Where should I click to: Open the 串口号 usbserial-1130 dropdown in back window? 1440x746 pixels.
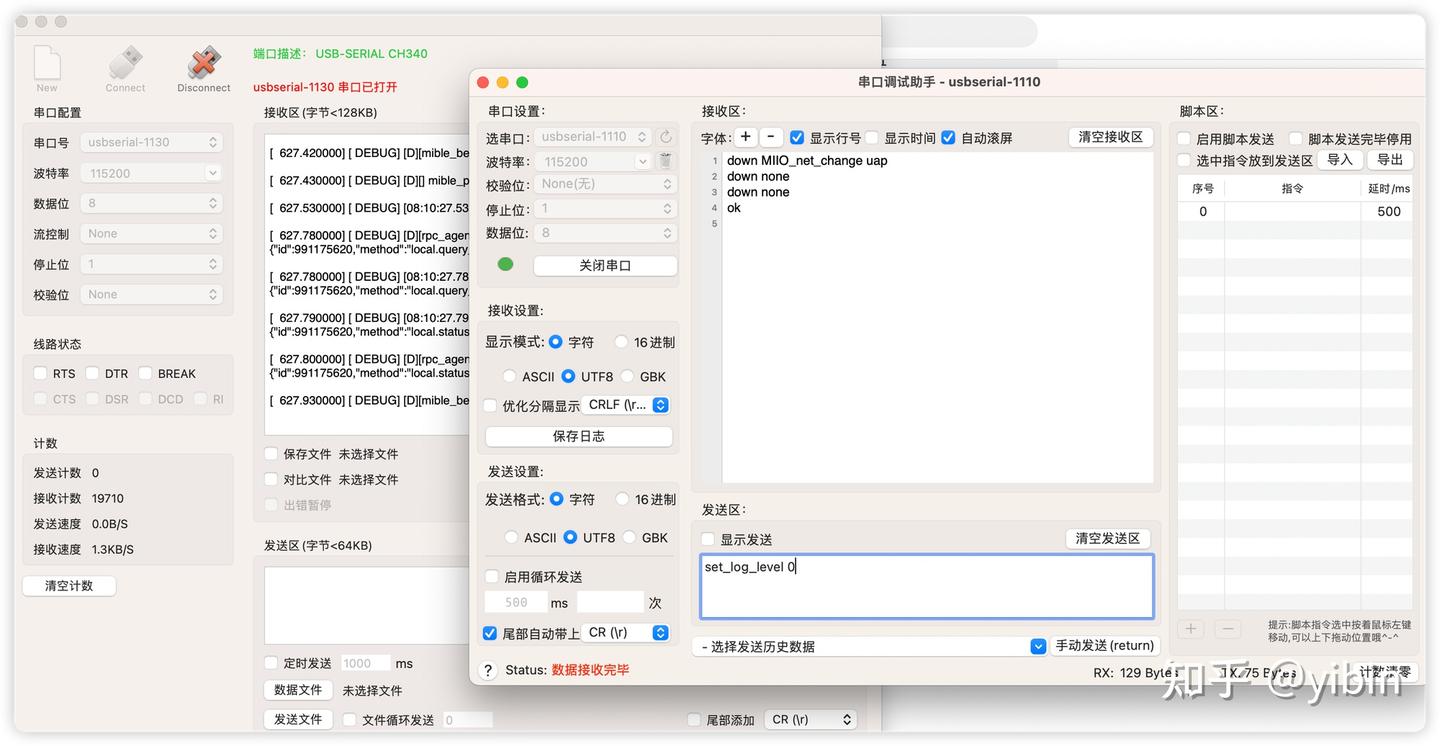point(152,142)
